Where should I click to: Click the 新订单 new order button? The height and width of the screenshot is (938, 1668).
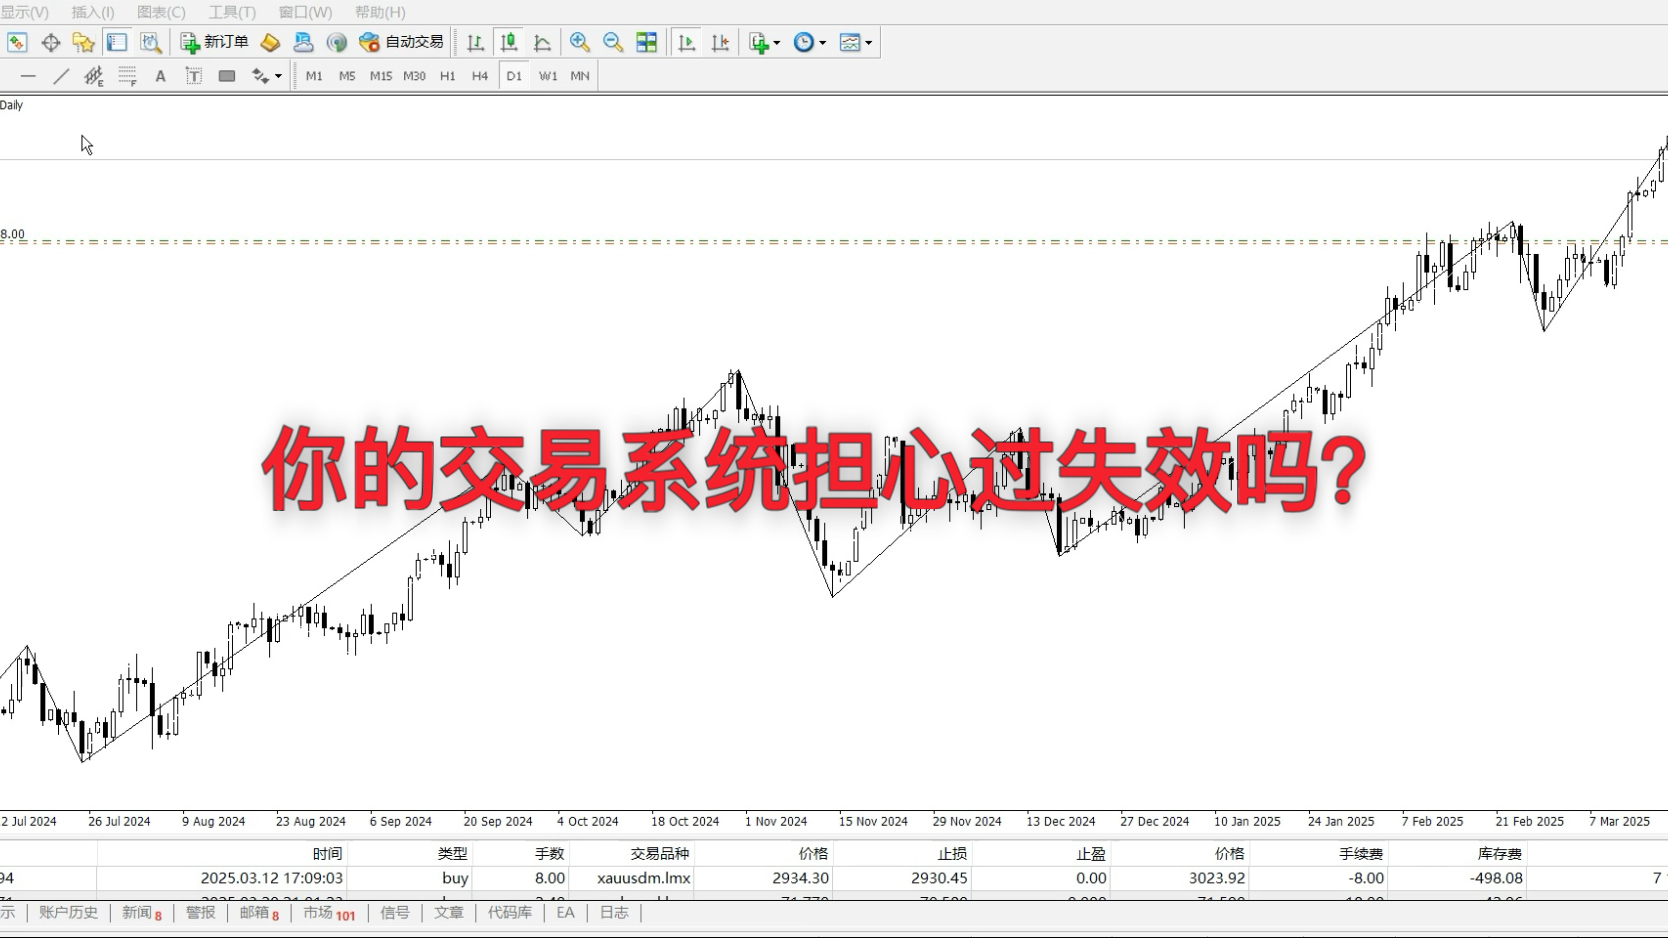214,42
